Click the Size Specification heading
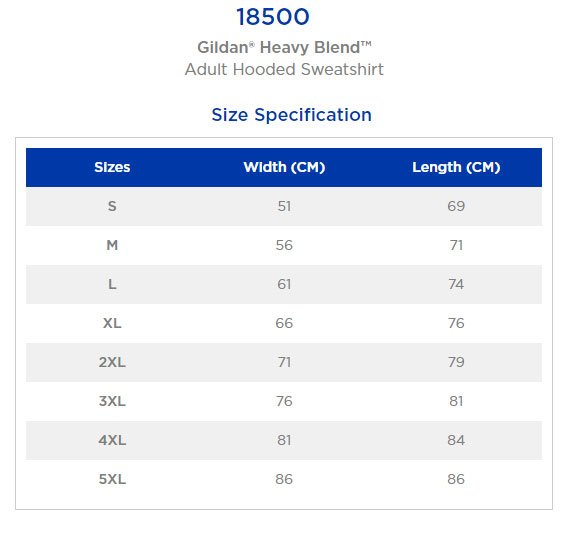Image resolution: width=568 pixels, height=534 pixels. [x=292, y=115]
